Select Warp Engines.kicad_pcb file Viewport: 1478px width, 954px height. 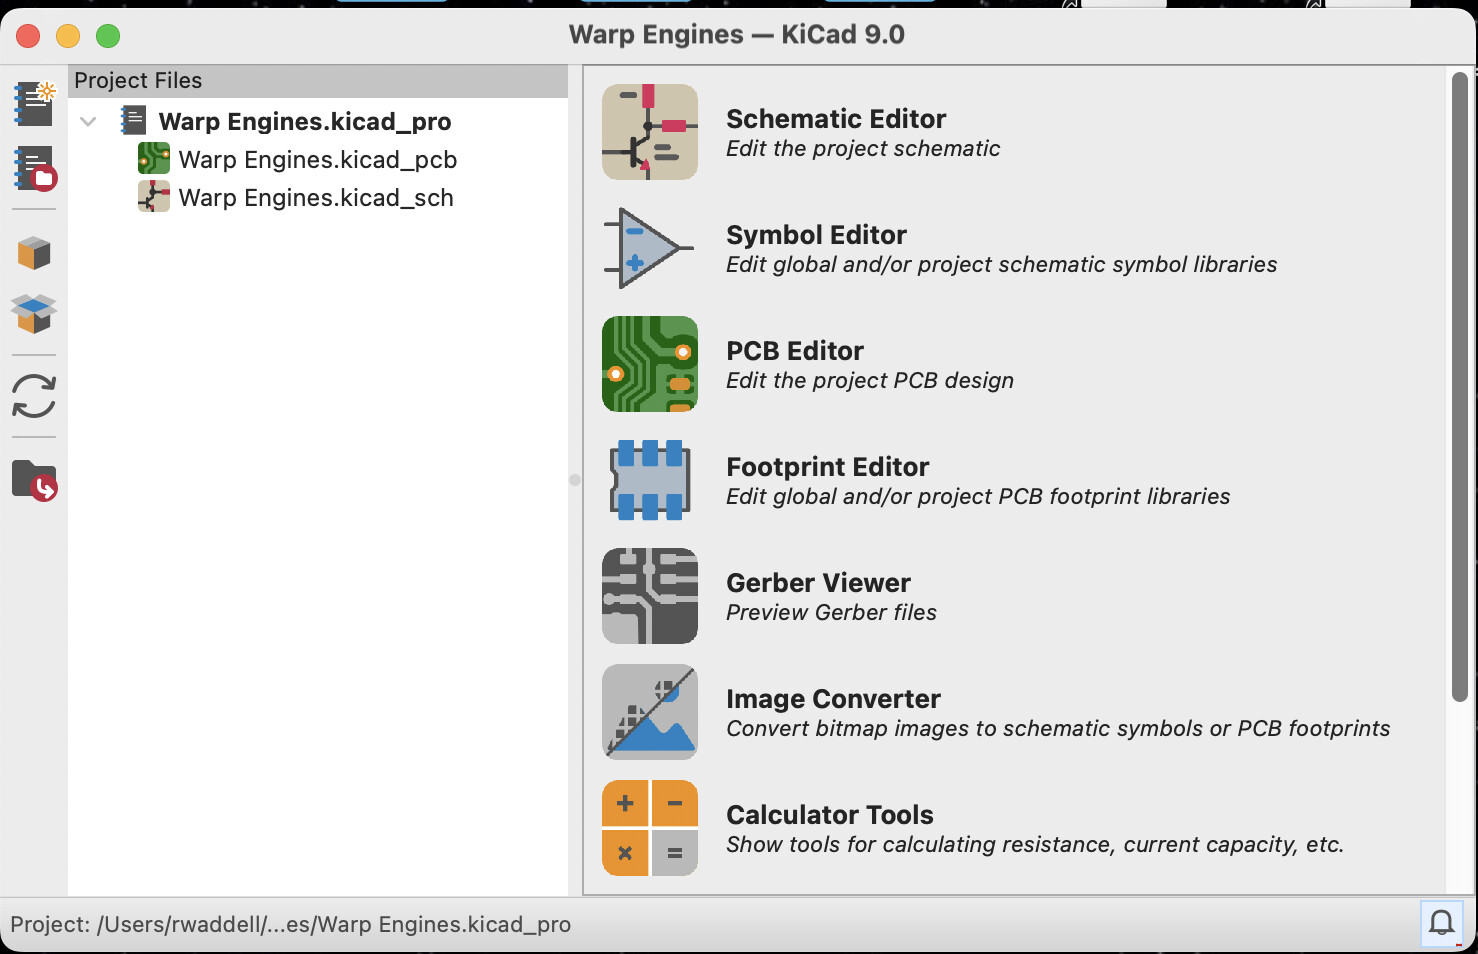(317, 160)
